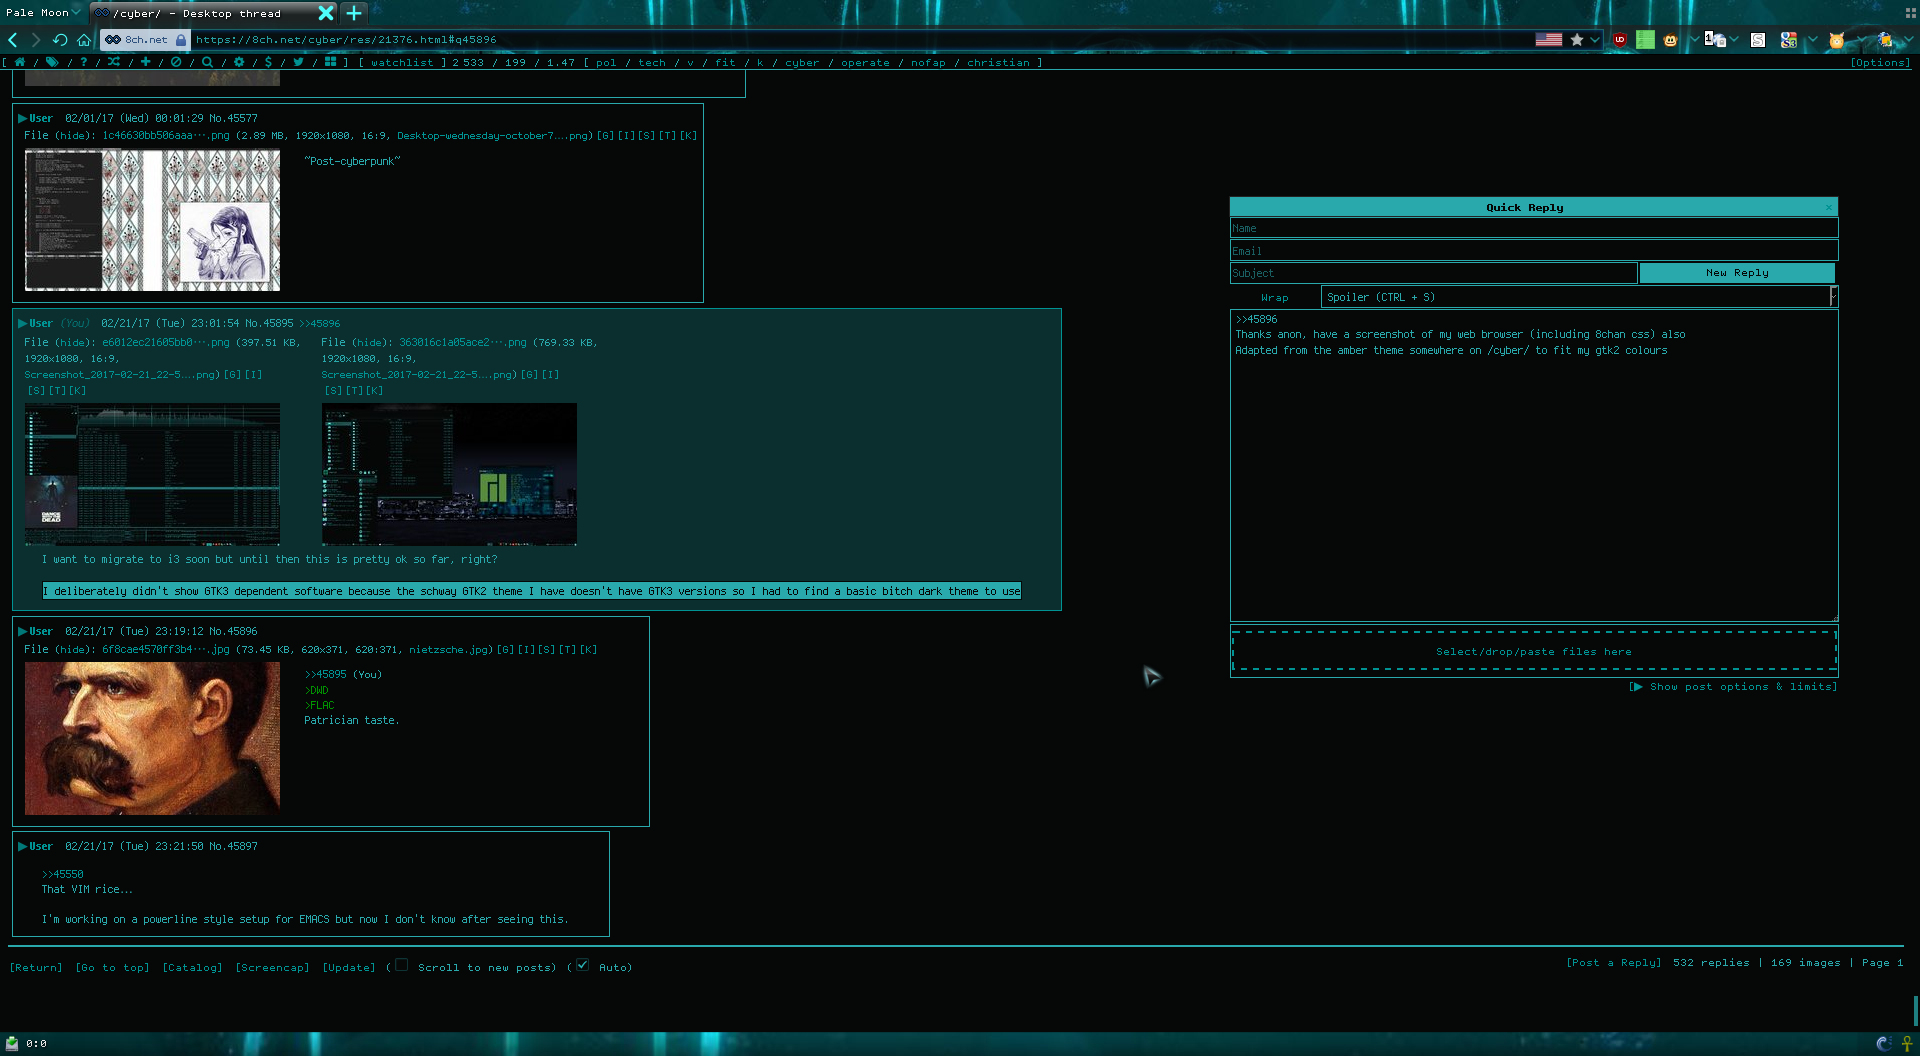Screen dimensions: 1920x1056
Task: Close the Quick Reply panel
Action: point(1829,207)
